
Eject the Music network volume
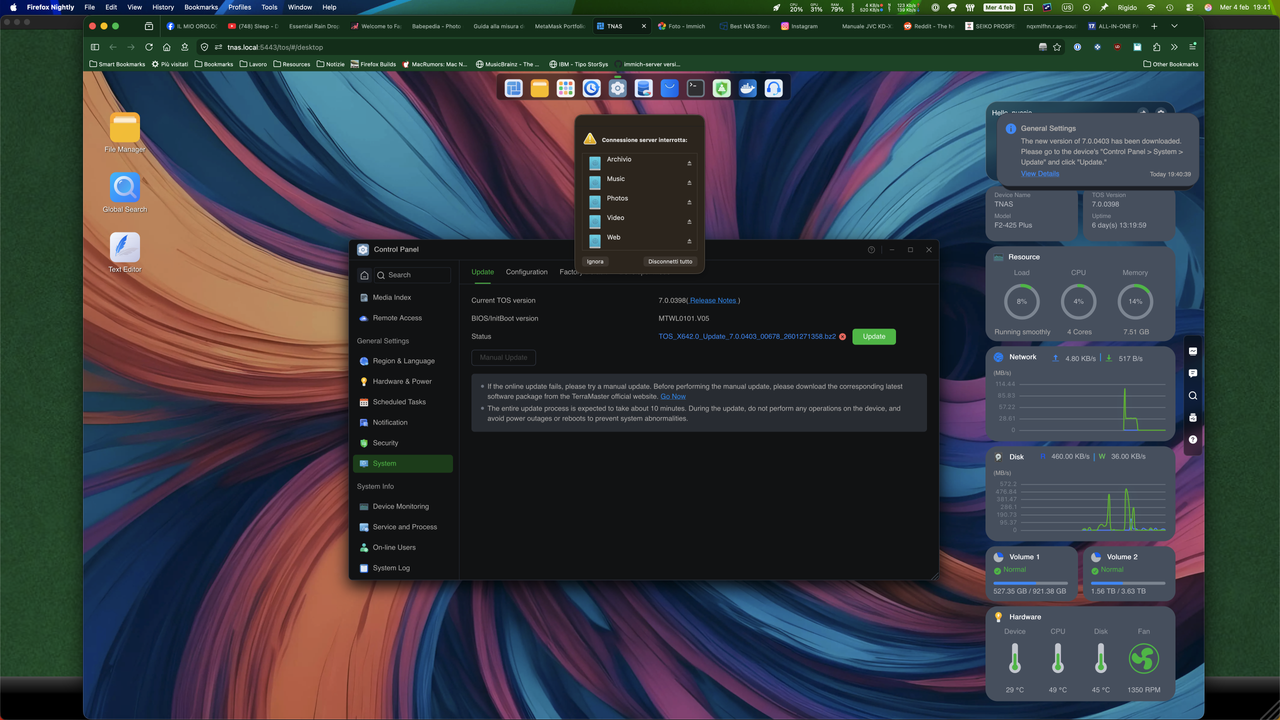pyautogui.click(x=689, y=183)
